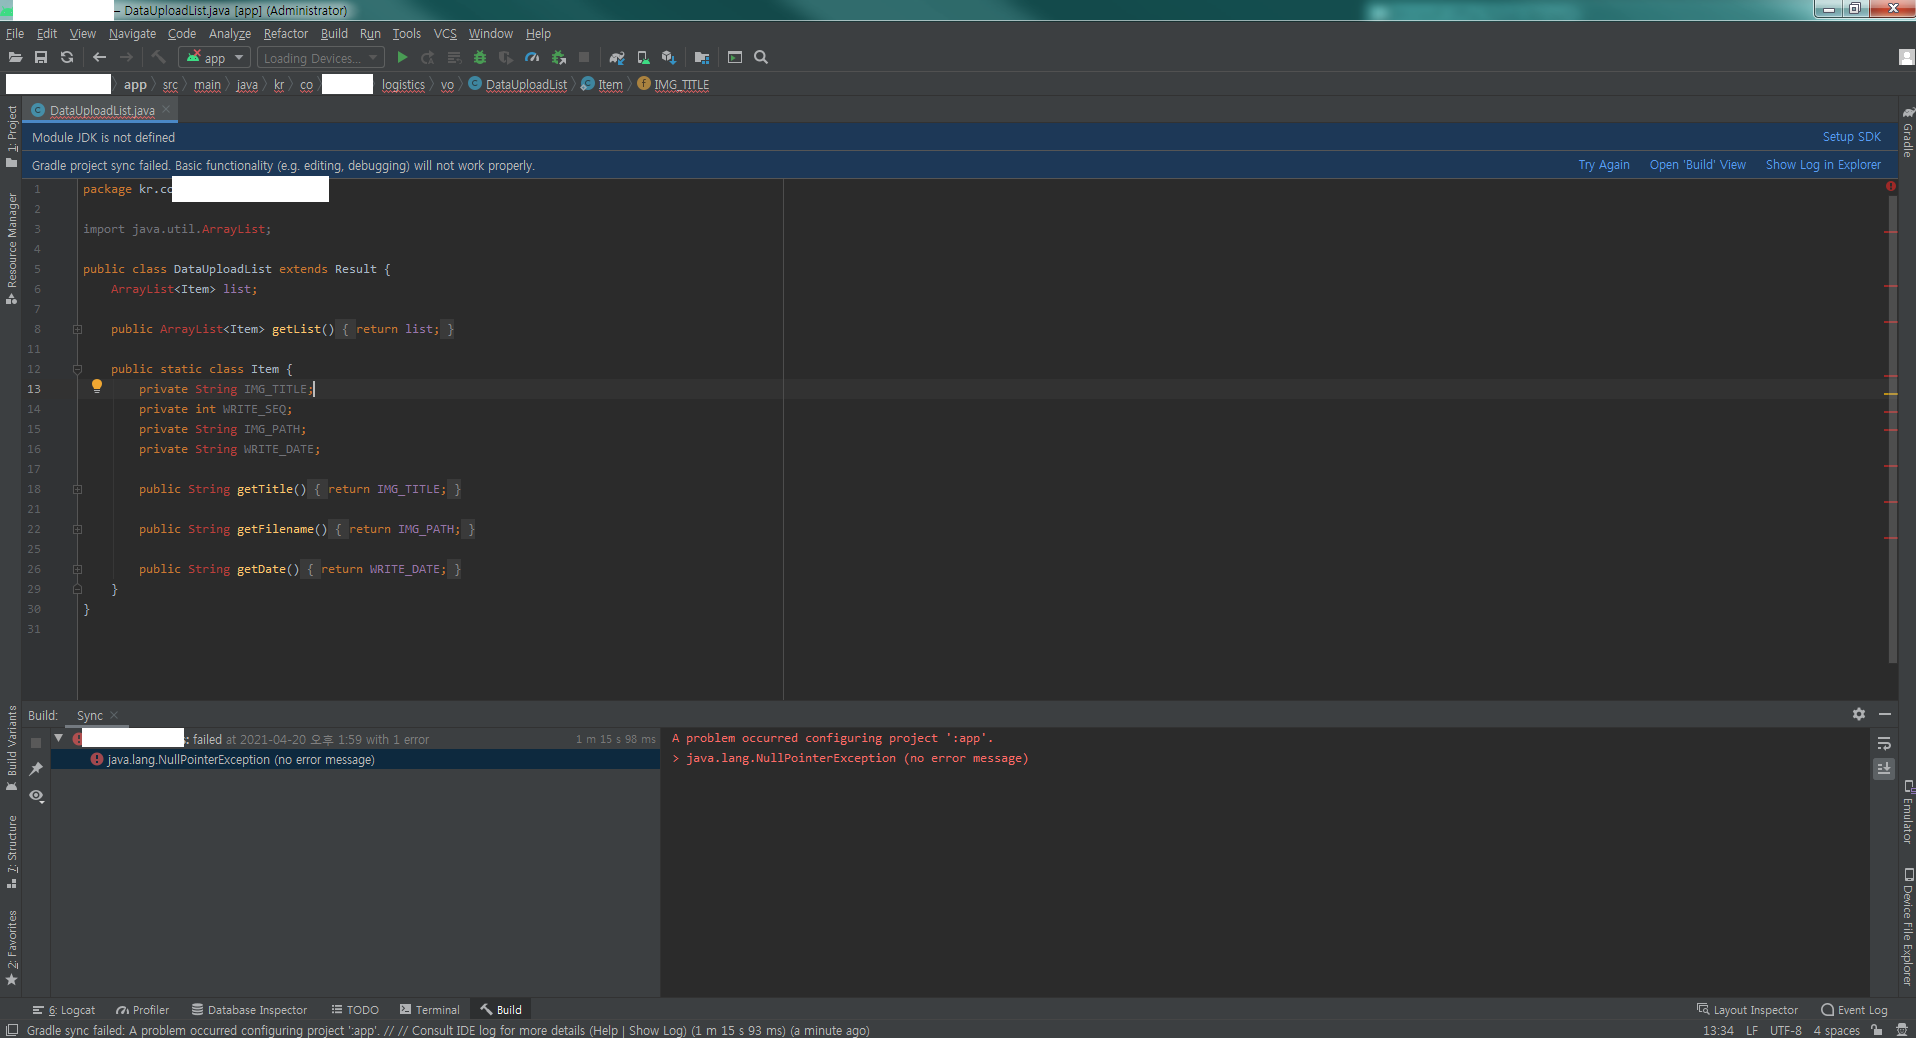
Task: Open Search Everywhere with the magnifier icon
Action: coord(761,57)
